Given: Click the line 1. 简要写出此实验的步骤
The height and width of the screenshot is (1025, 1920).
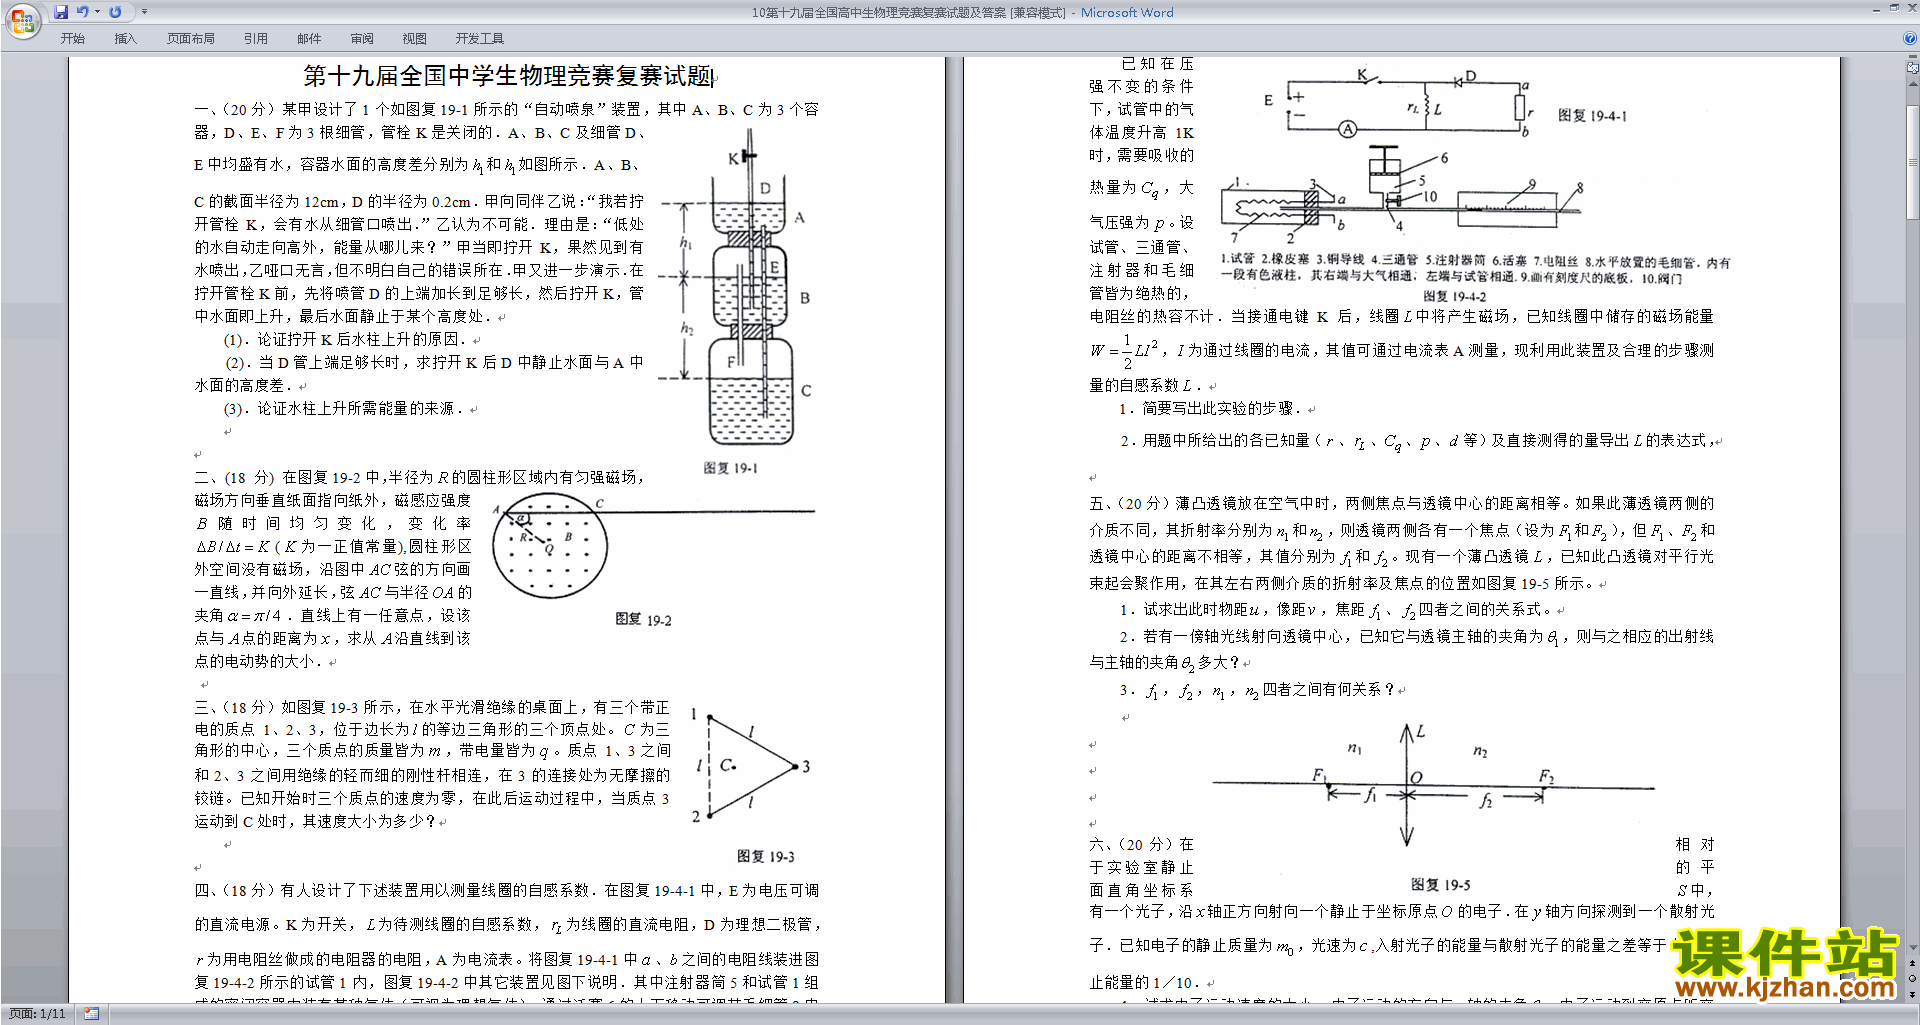Looking at the screenshot, I should tap(1210, 409).
